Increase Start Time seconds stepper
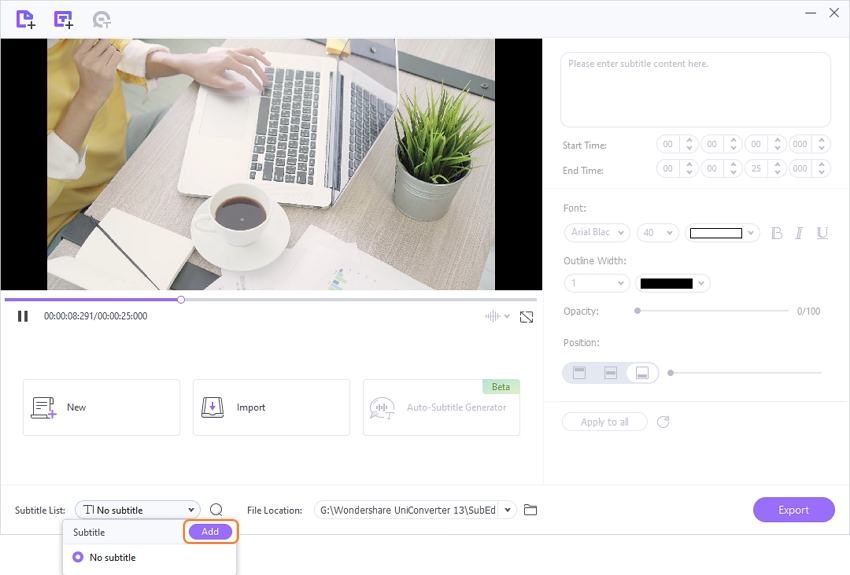The height and width of the screenshot is (575, 850). [x=777, y=140]
